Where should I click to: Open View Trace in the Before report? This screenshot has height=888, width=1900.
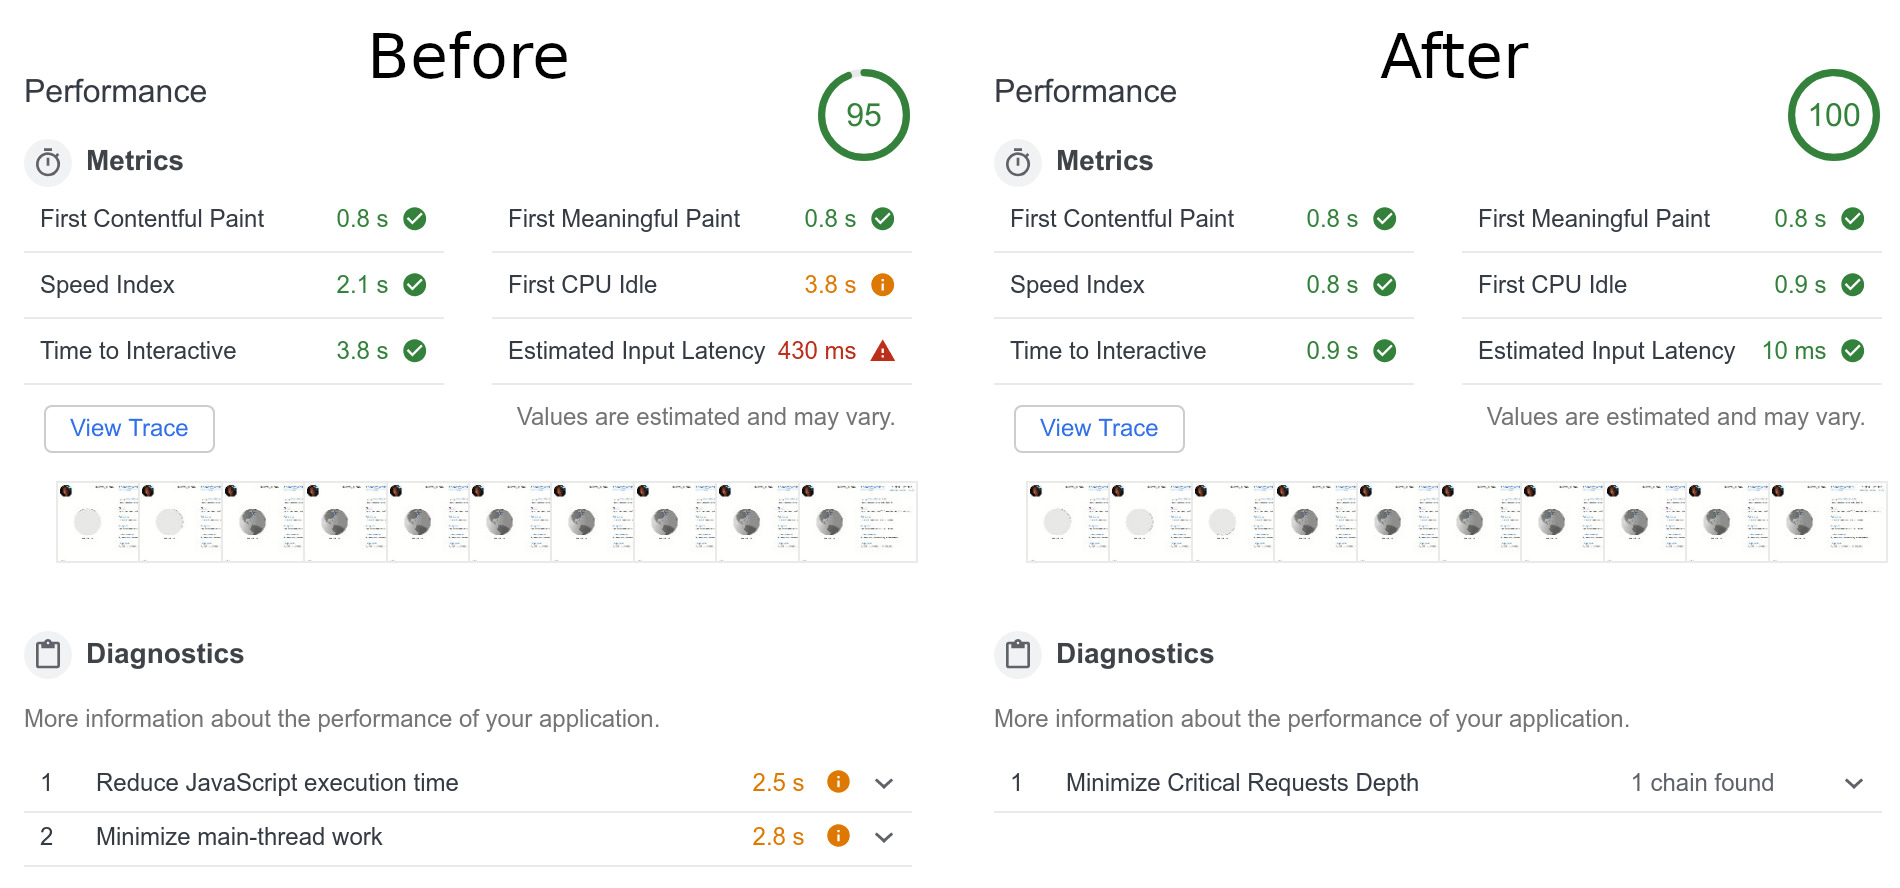click(x=129, y=428)
